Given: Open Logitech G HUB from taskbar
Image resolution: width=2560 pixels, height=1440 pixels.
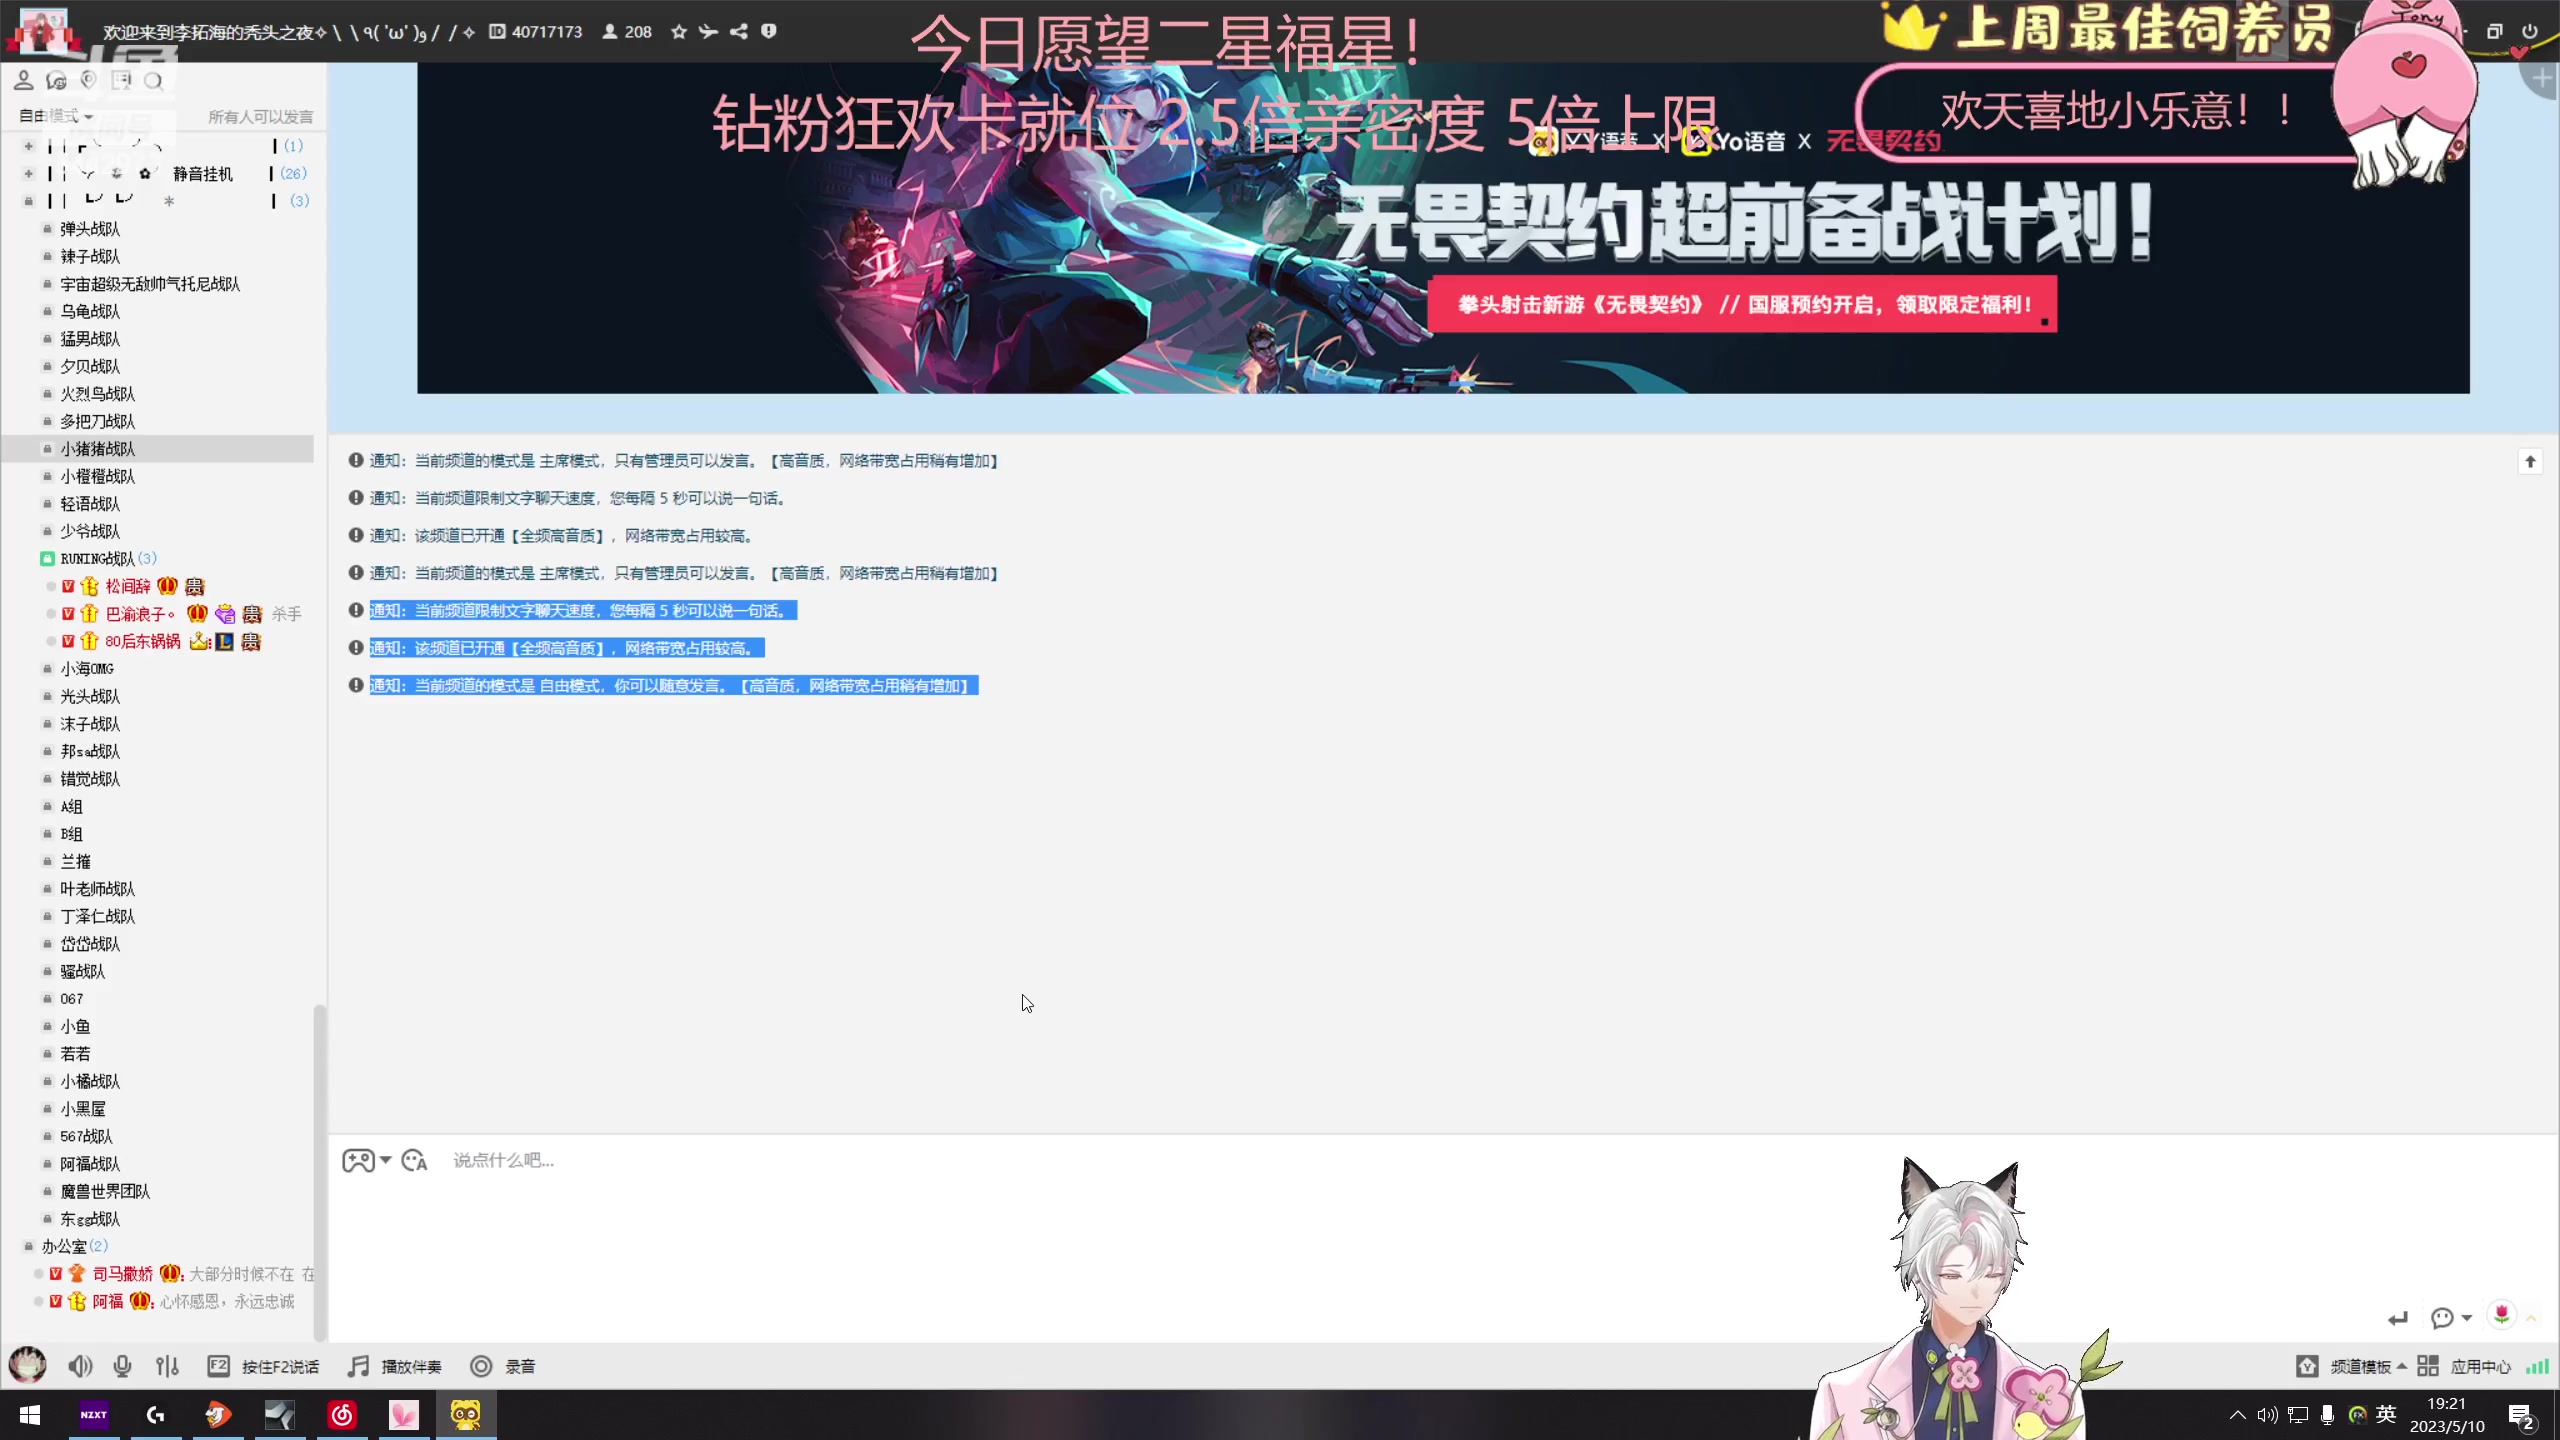Looking at the screenshot, I should 155,1415.
